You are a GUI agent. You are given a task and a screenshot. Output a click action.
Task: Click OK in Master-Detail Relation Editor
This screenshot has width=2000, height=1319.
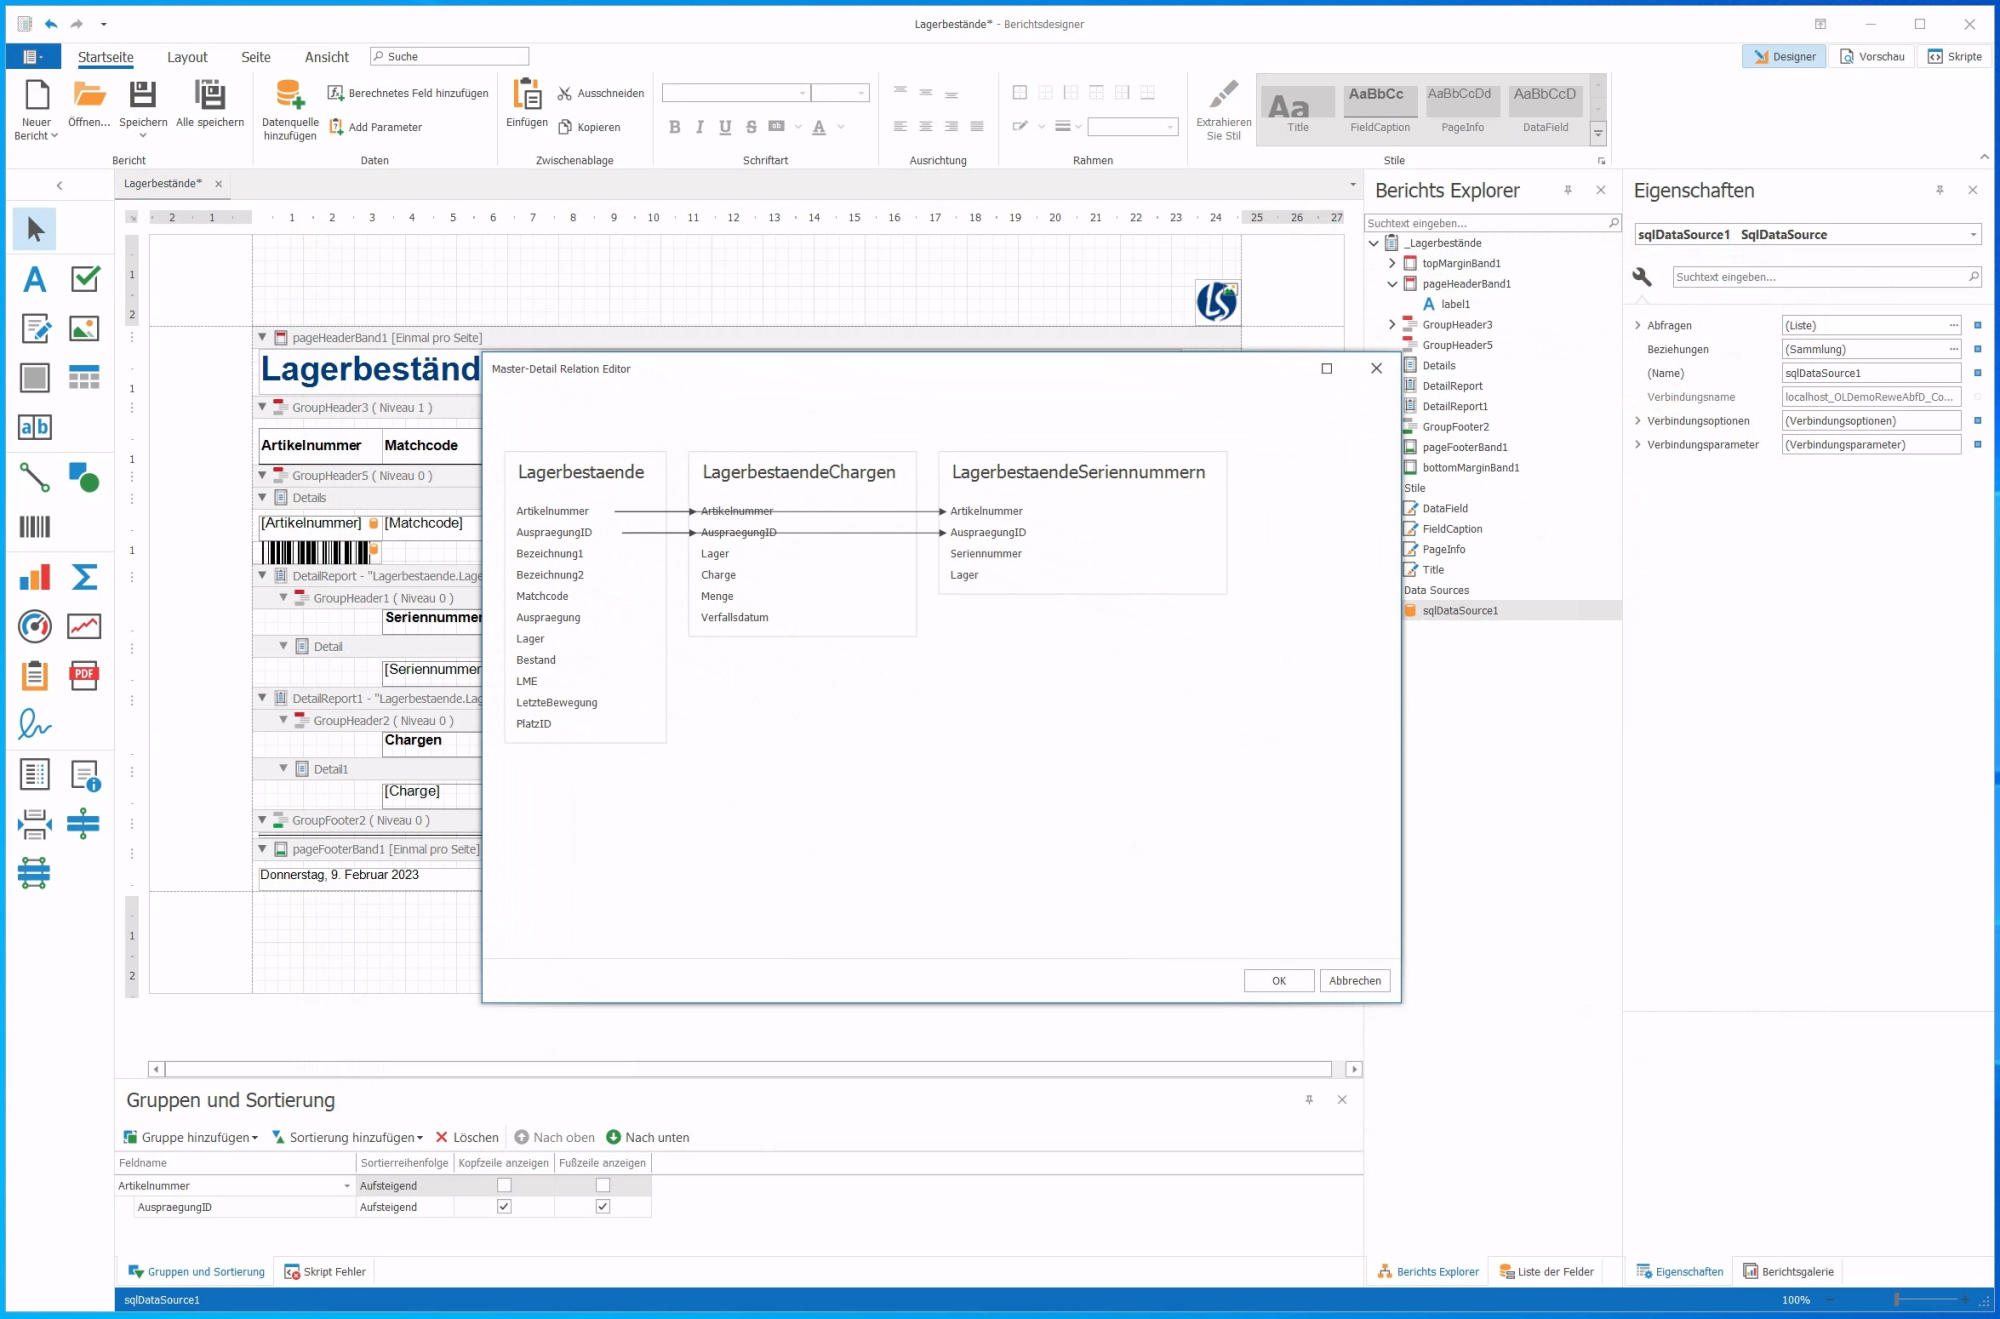pyautogui.click(x=1278, y=981)
